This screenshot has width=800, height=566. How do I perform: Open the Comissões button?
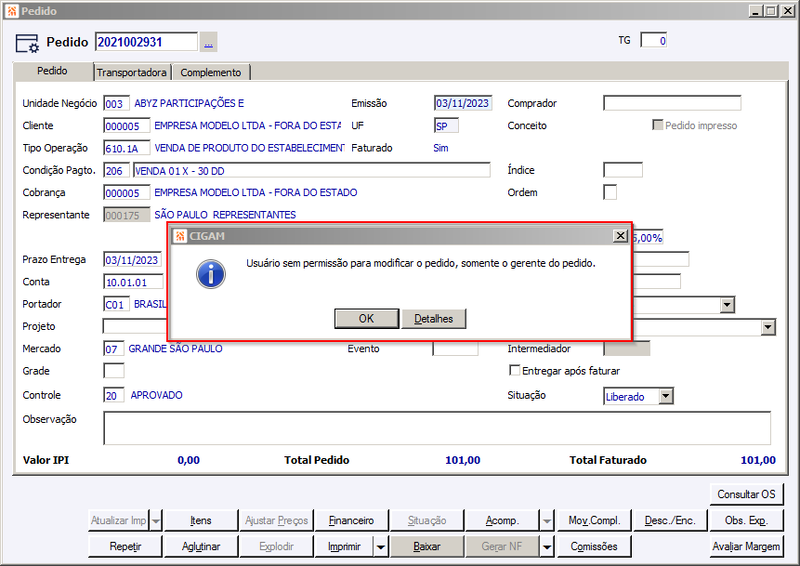594,547
